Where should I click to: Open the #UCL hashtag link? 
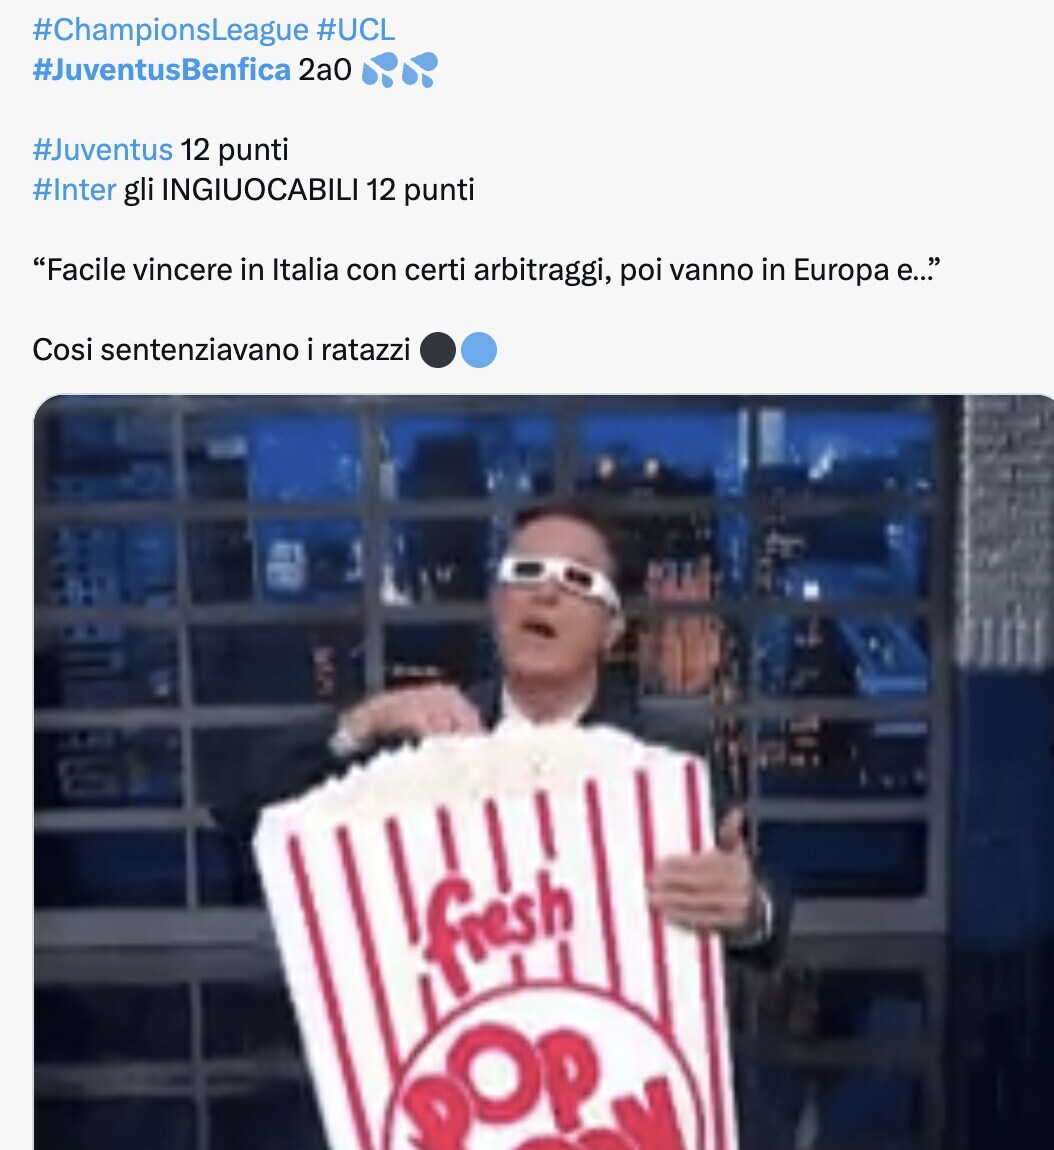356,30
